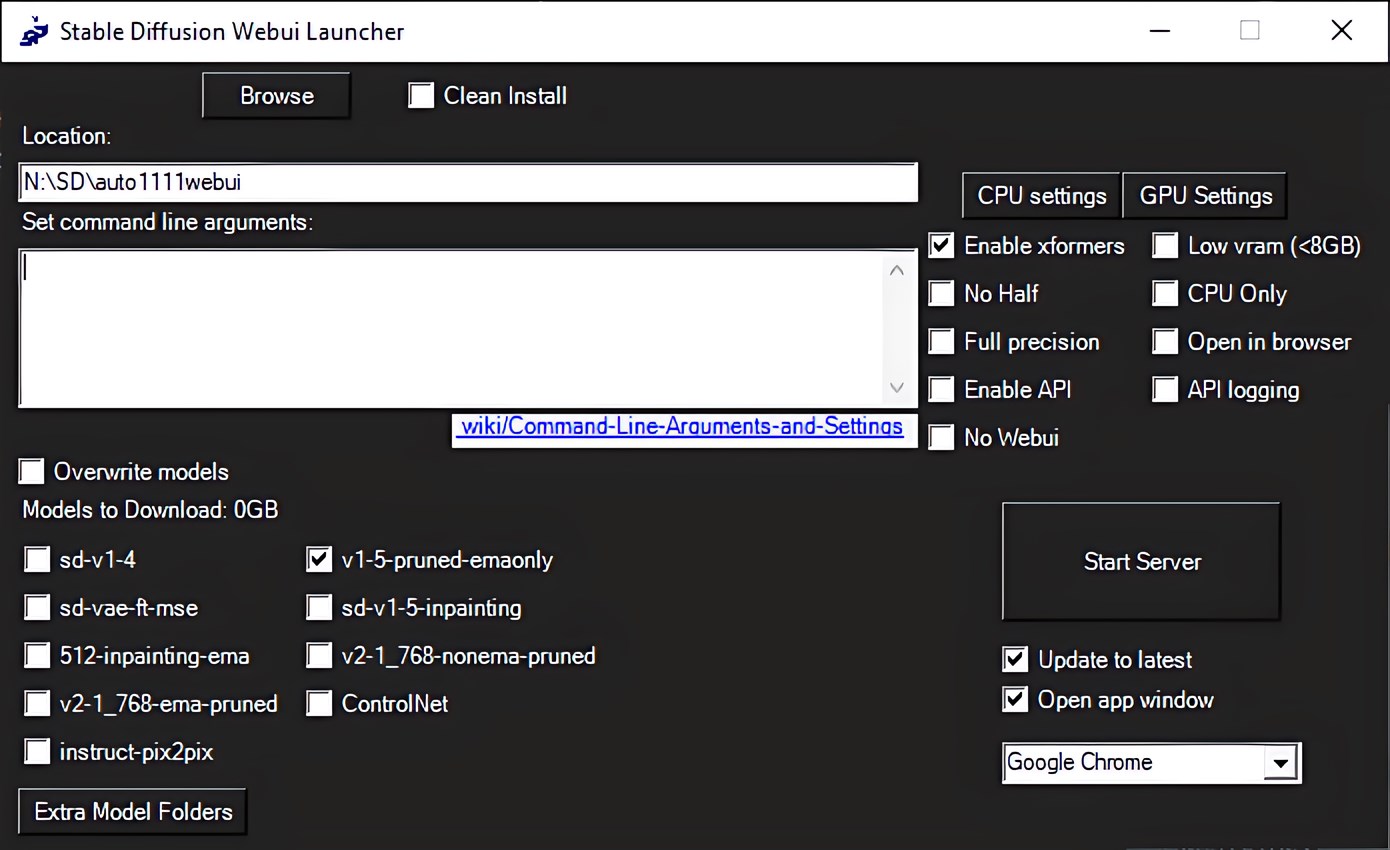
Task: Check the CPU Only option
Action: click(1165, 294)
